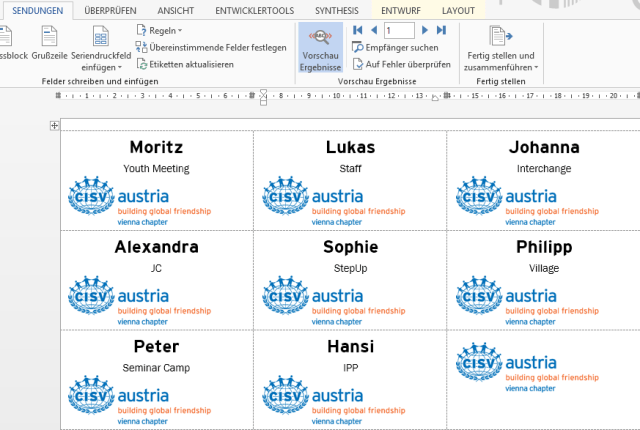This screenshot has width=640, height=430.
Task: Select the ENTWICKLERTOOLS tab
Action: 254,11
